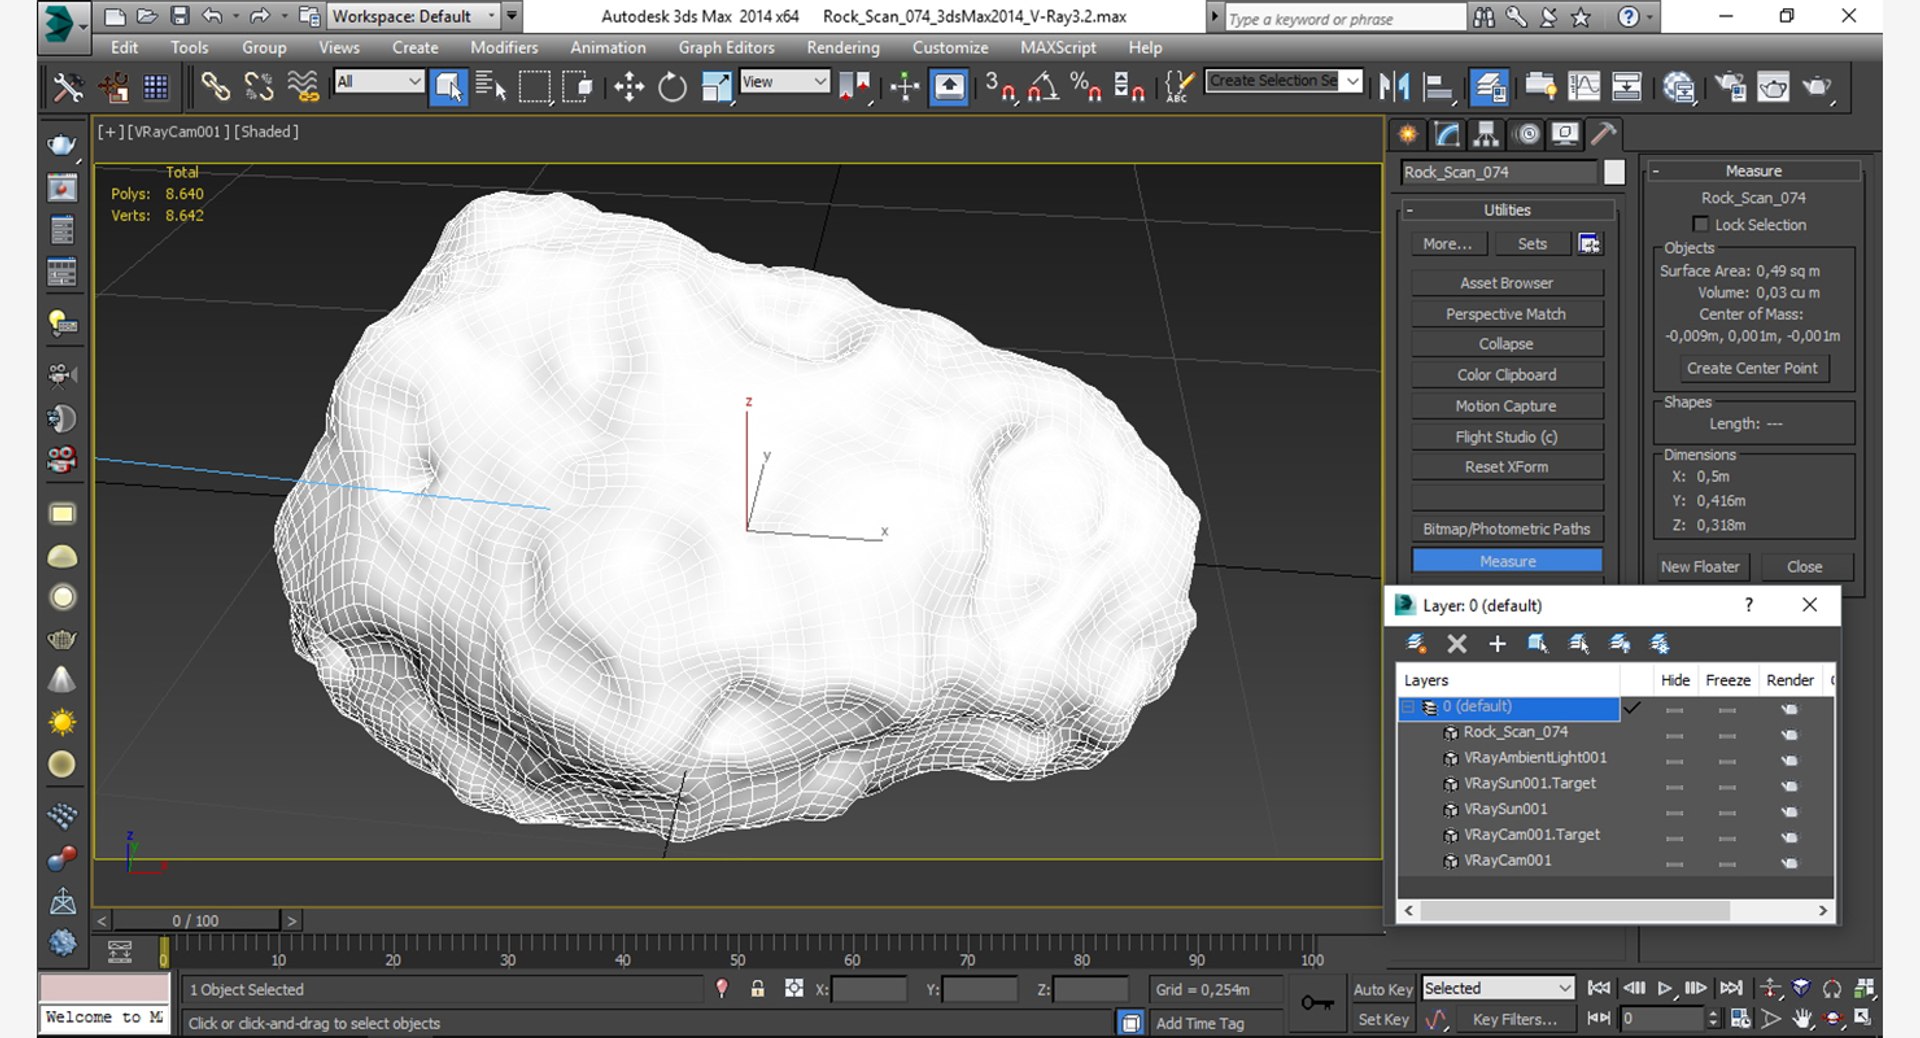
Task: Select the Rotate tool
Action: (x=672, y=87)
